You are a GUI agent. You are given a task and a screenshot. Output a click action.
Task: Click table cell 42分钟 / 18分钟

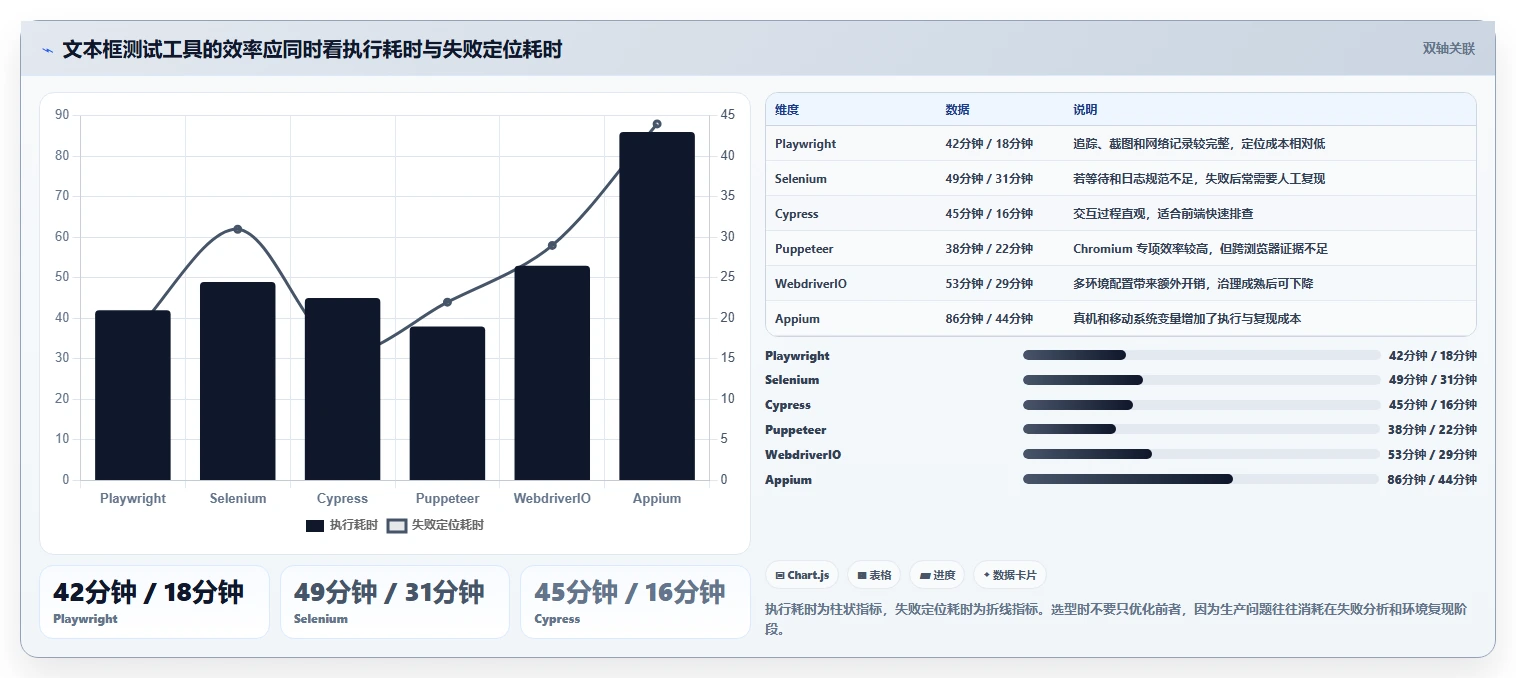[989, 144]
